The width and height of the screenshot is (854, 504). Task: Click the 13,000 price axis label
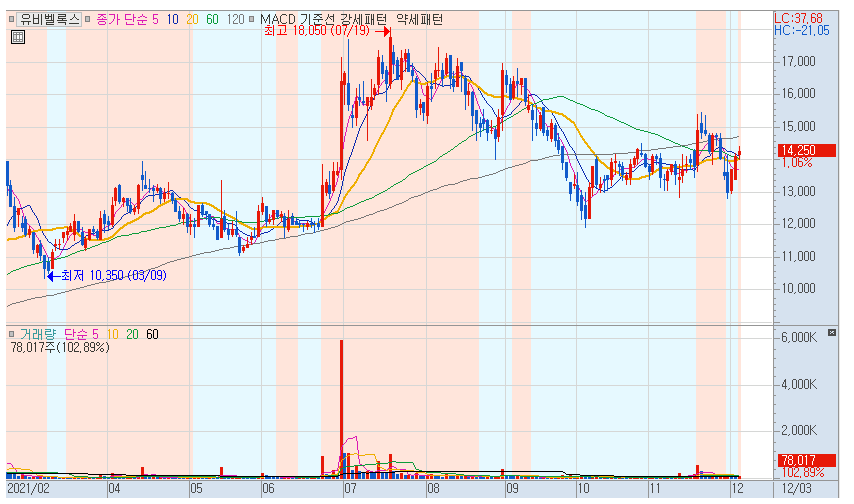pyautogui.click(x=798, y=191)
